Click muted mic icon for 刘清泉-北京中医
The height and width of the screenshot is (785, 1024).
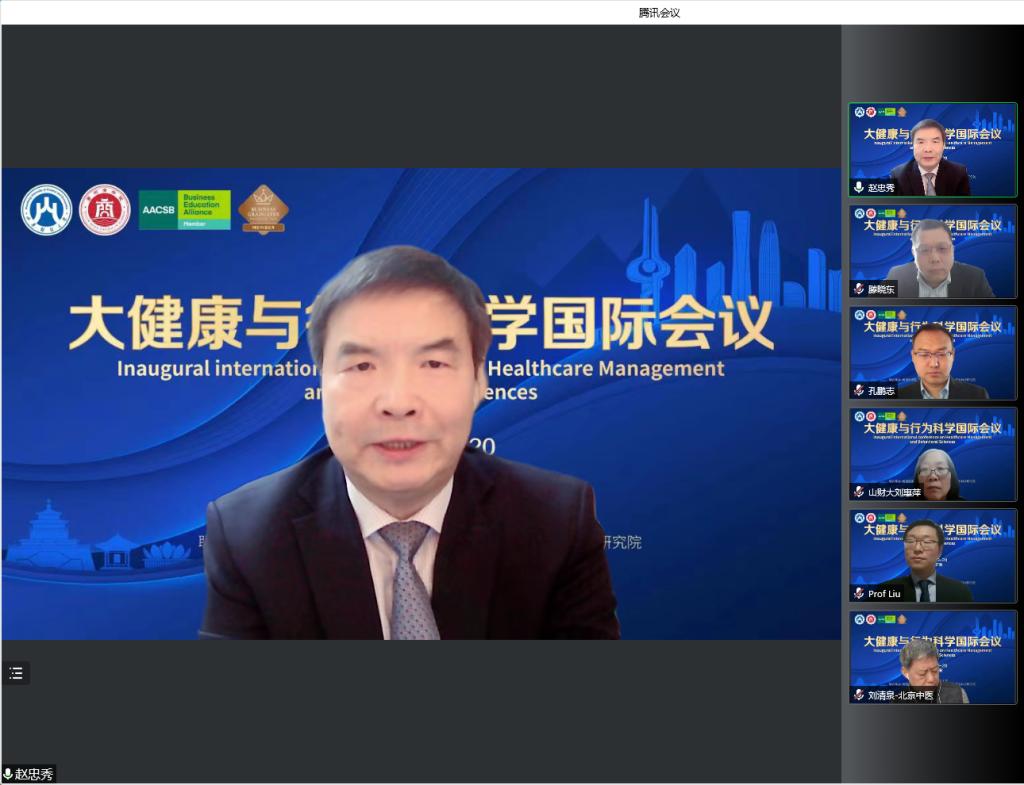point(858,695)
